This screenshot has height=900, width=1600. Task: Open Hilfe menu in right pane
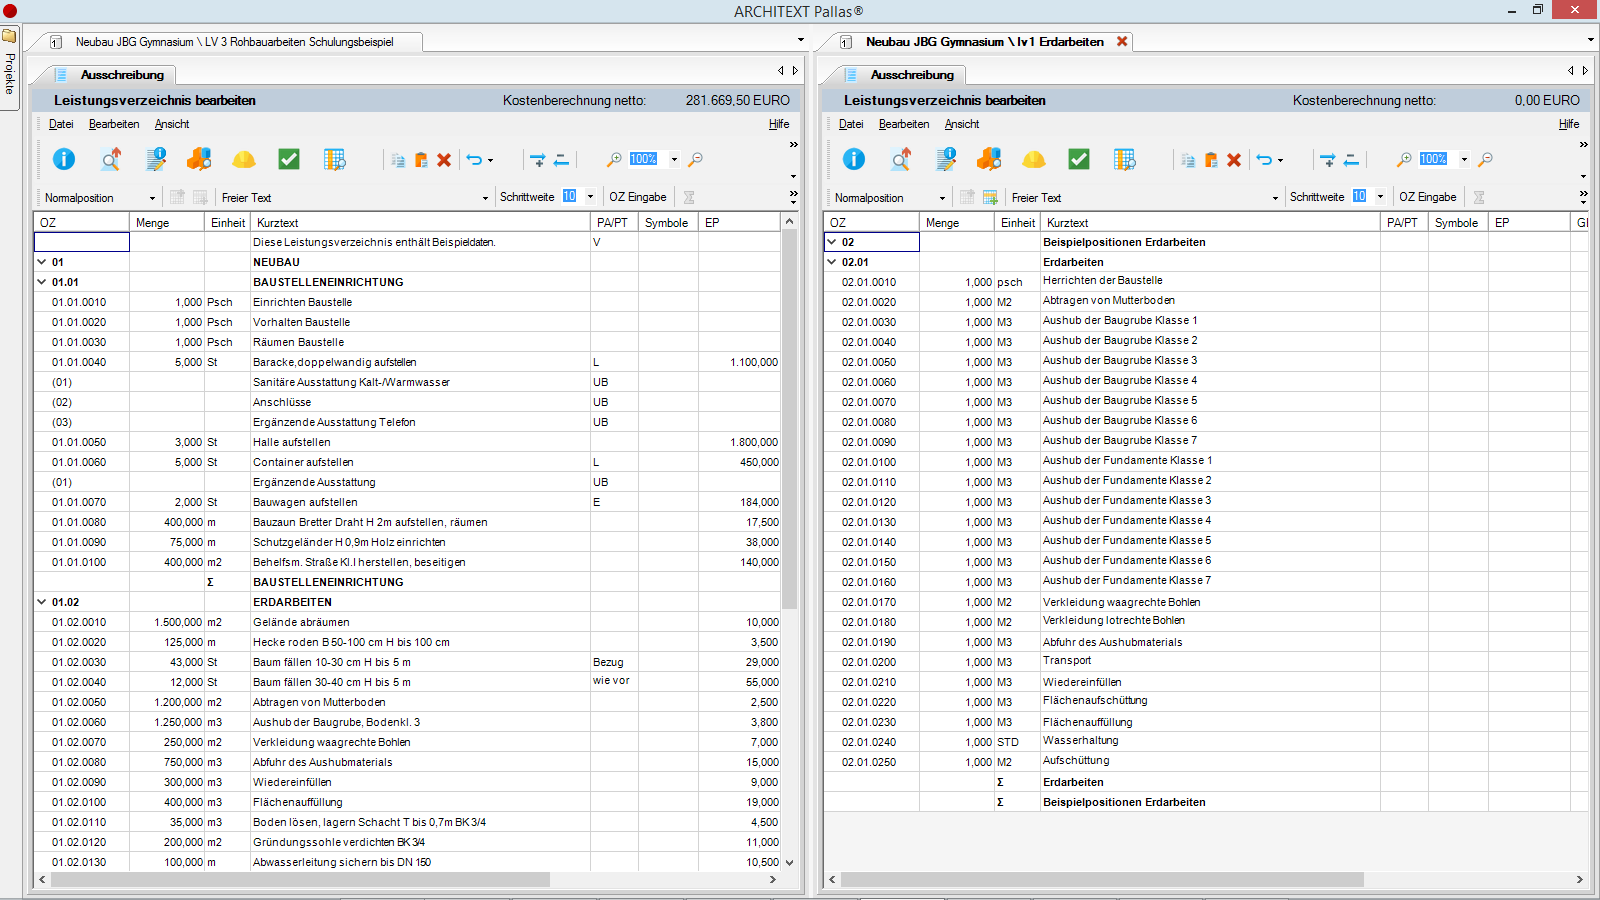pyautogui.click(x=1569, y=124)
